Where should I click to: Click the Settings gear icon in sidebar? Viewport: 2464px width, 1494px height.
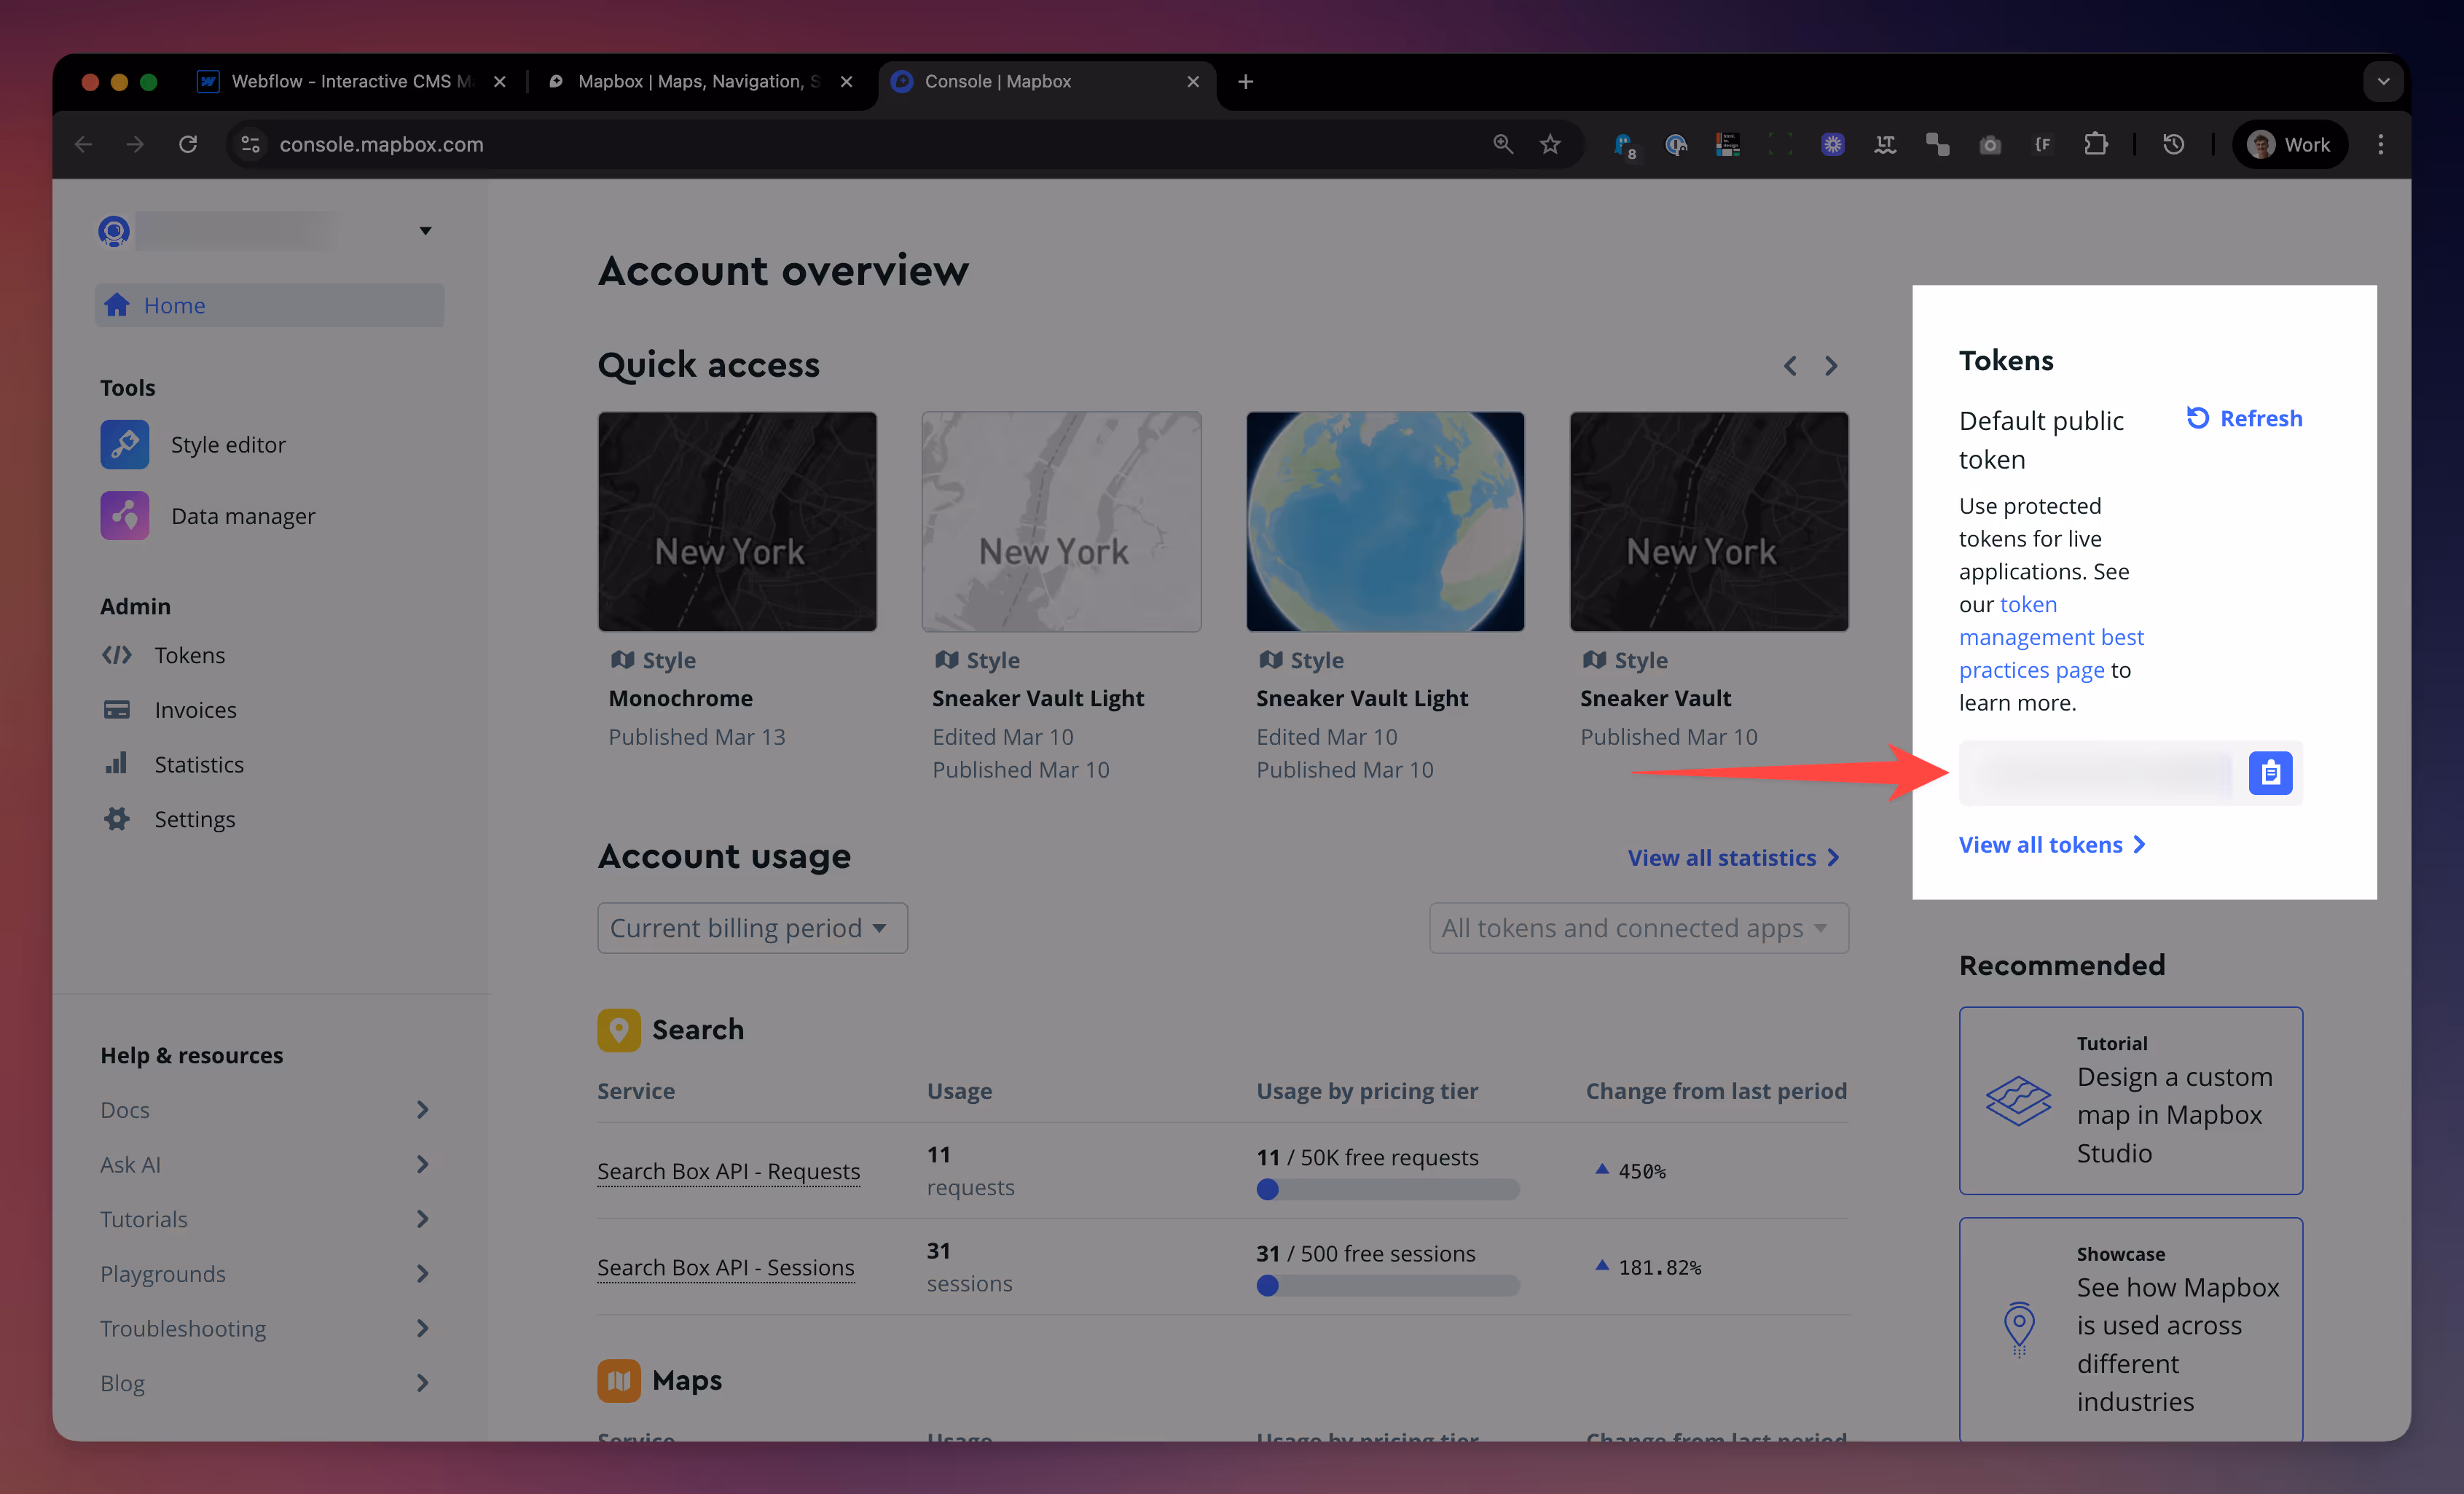point(117,819)
